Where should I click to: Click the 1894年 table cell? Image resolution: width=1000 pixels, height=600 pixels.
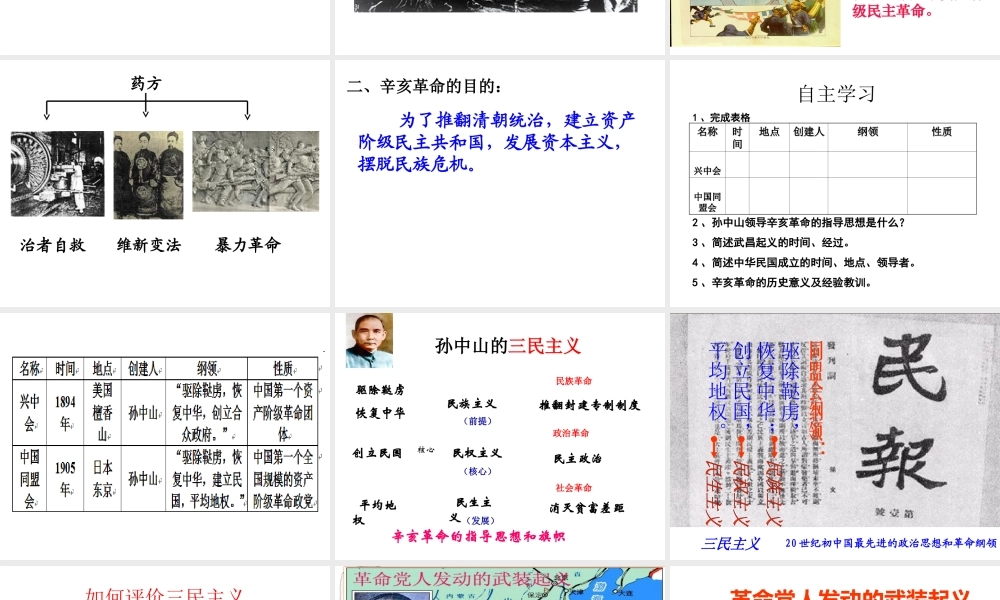coord(65,413)
